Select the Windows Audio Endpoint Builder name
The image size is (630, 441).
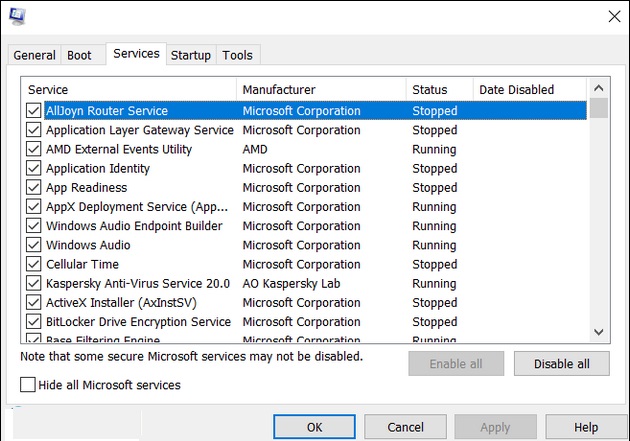click(134, 226)
